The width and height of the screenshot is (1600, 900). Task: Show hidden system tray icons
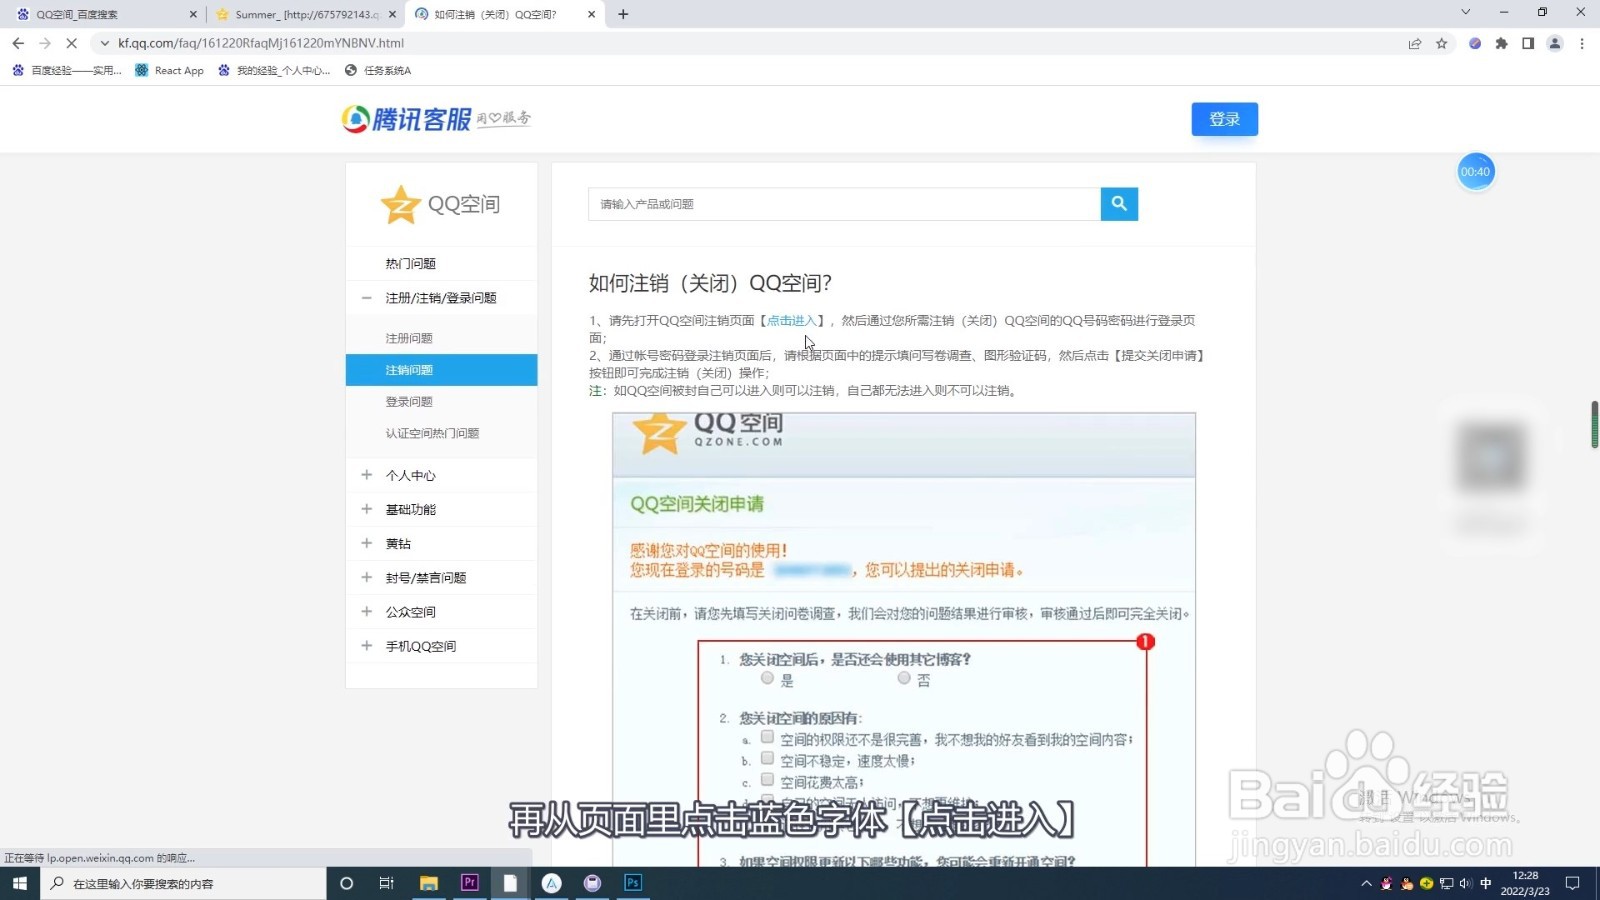pyautogui.click(x=1366, y=883)
